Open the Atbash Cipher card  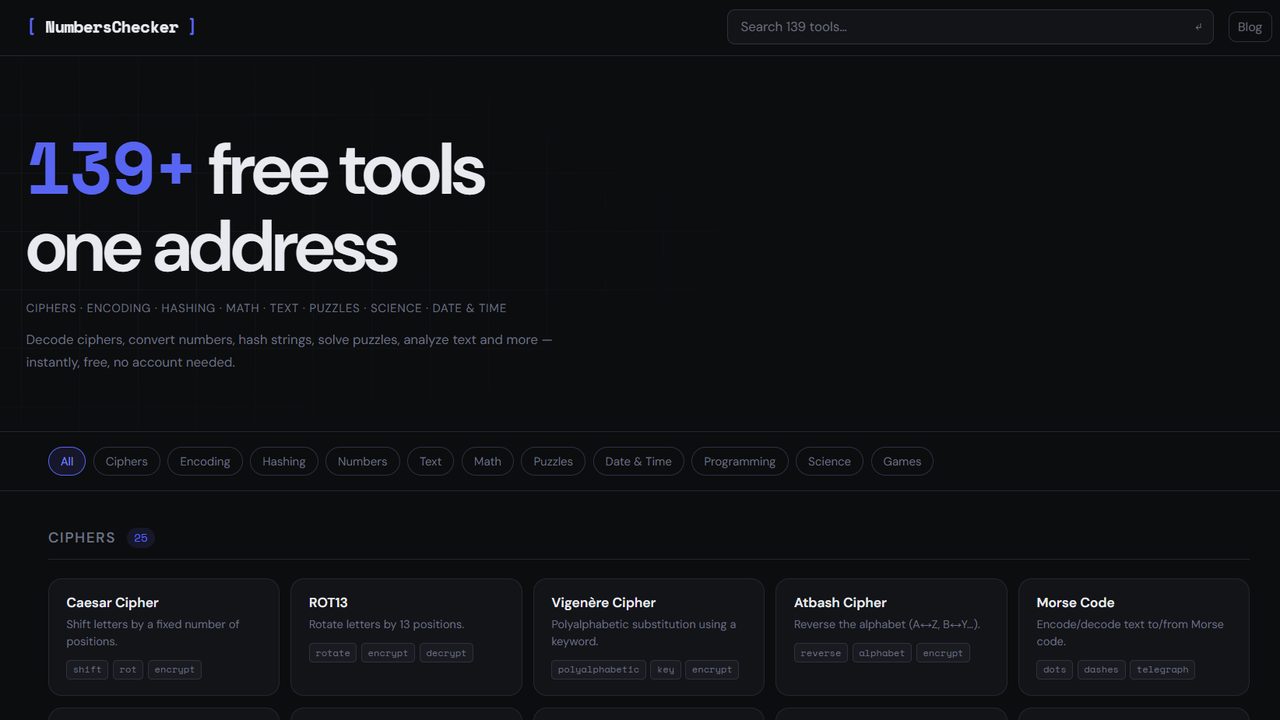[x=891, y=636]
